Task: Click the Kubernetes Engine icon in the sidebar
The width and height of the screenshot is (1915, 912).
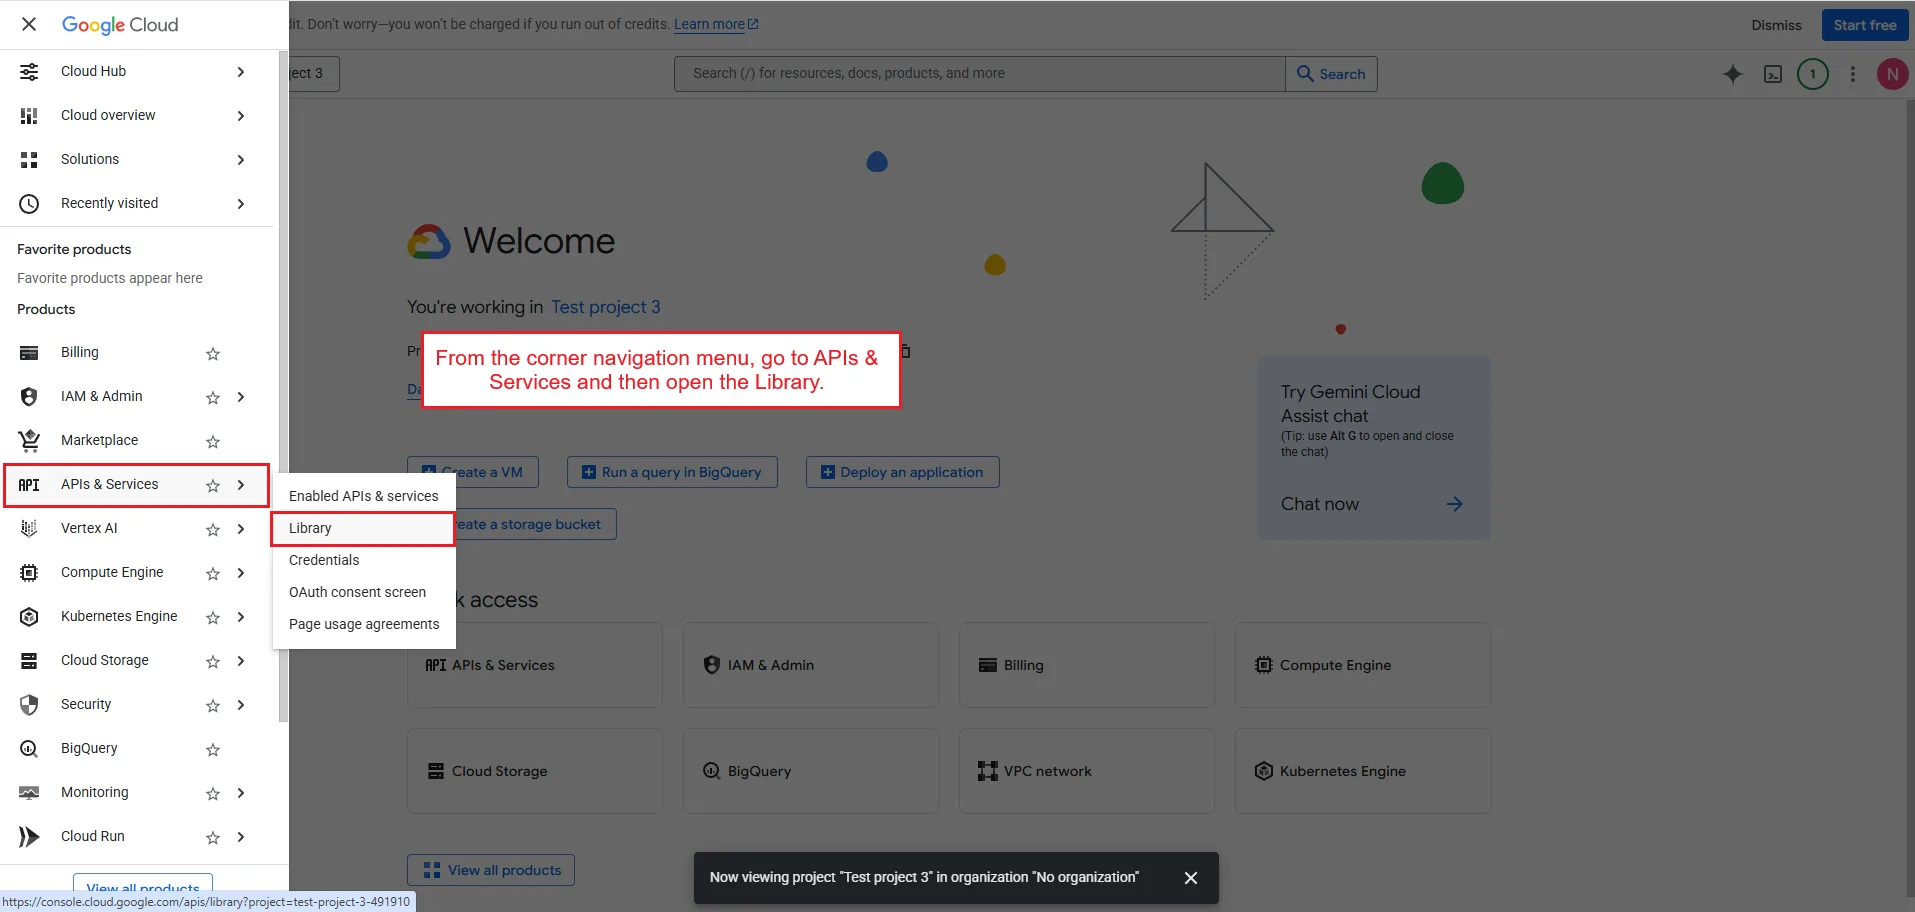Action: point(29,617)
